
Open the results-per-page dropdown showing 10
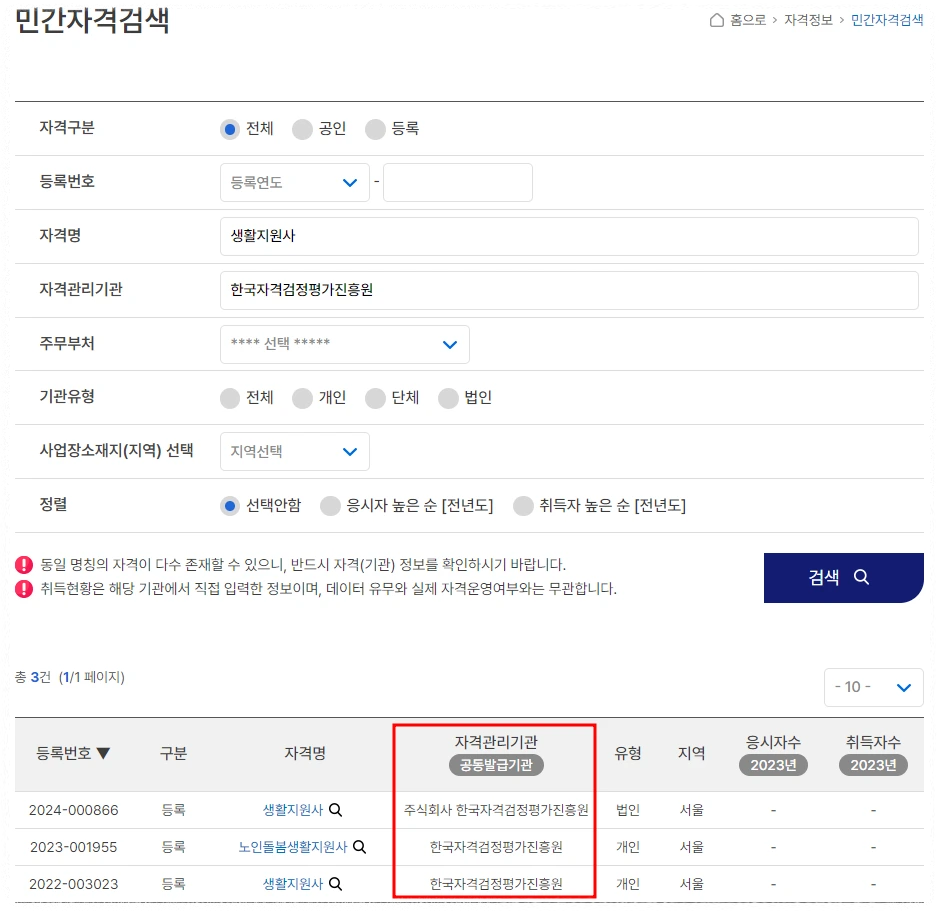click(x=873, y=687)
